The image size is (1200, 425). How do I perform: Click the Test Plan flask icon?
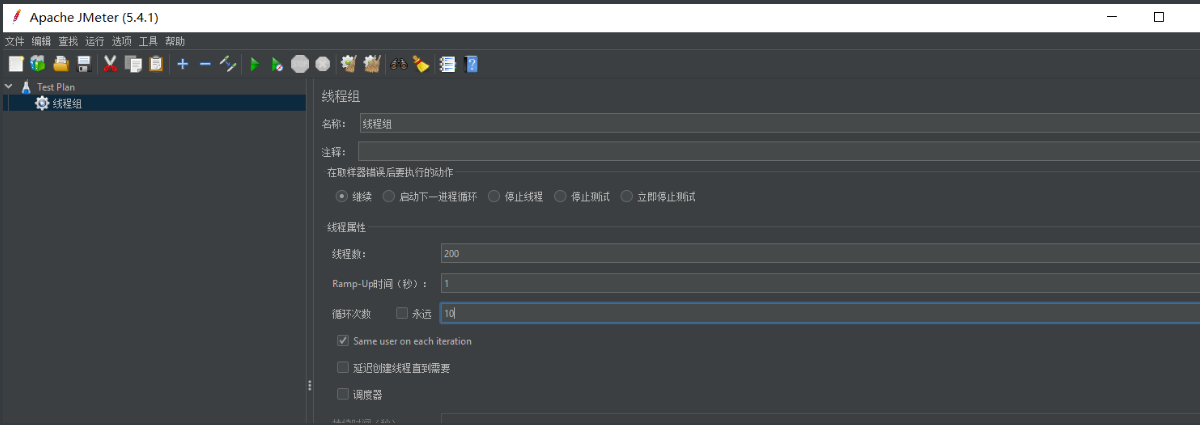pyautogui.click(x=26, y=87)
